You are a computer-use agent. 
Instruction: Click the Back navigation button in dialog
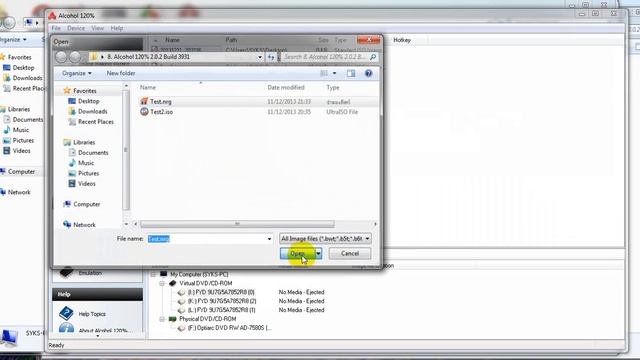click(x=61, y=57)
